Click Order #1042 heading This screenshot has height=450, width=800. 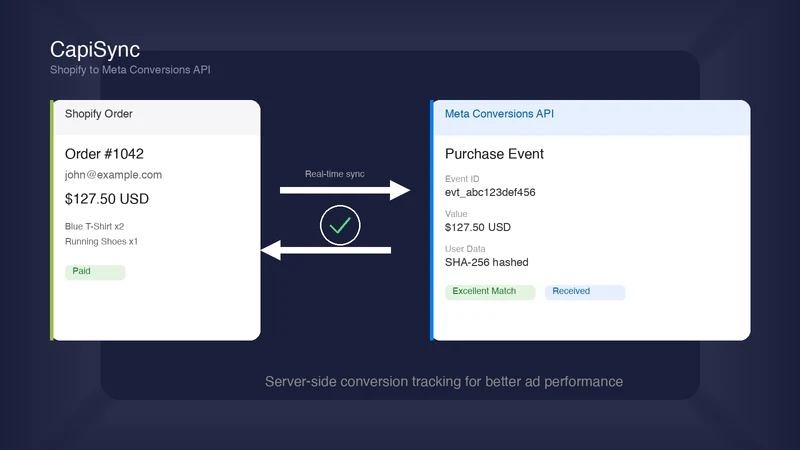[x=104, y=154]
